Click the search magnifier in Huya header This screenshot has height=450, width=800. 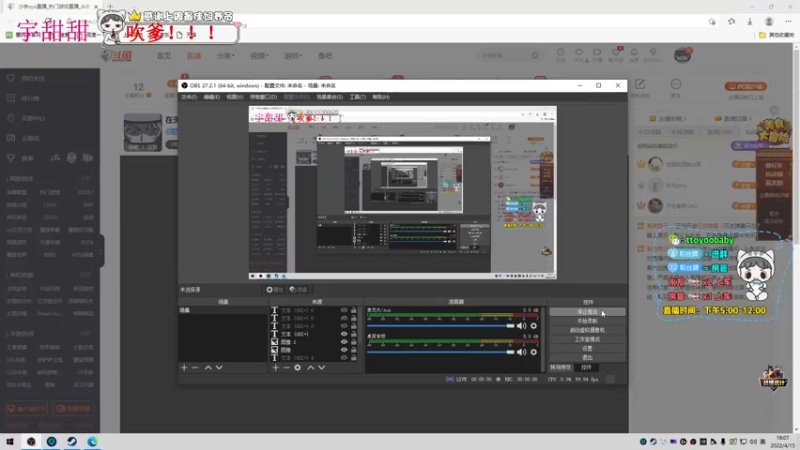pos(535,56)
